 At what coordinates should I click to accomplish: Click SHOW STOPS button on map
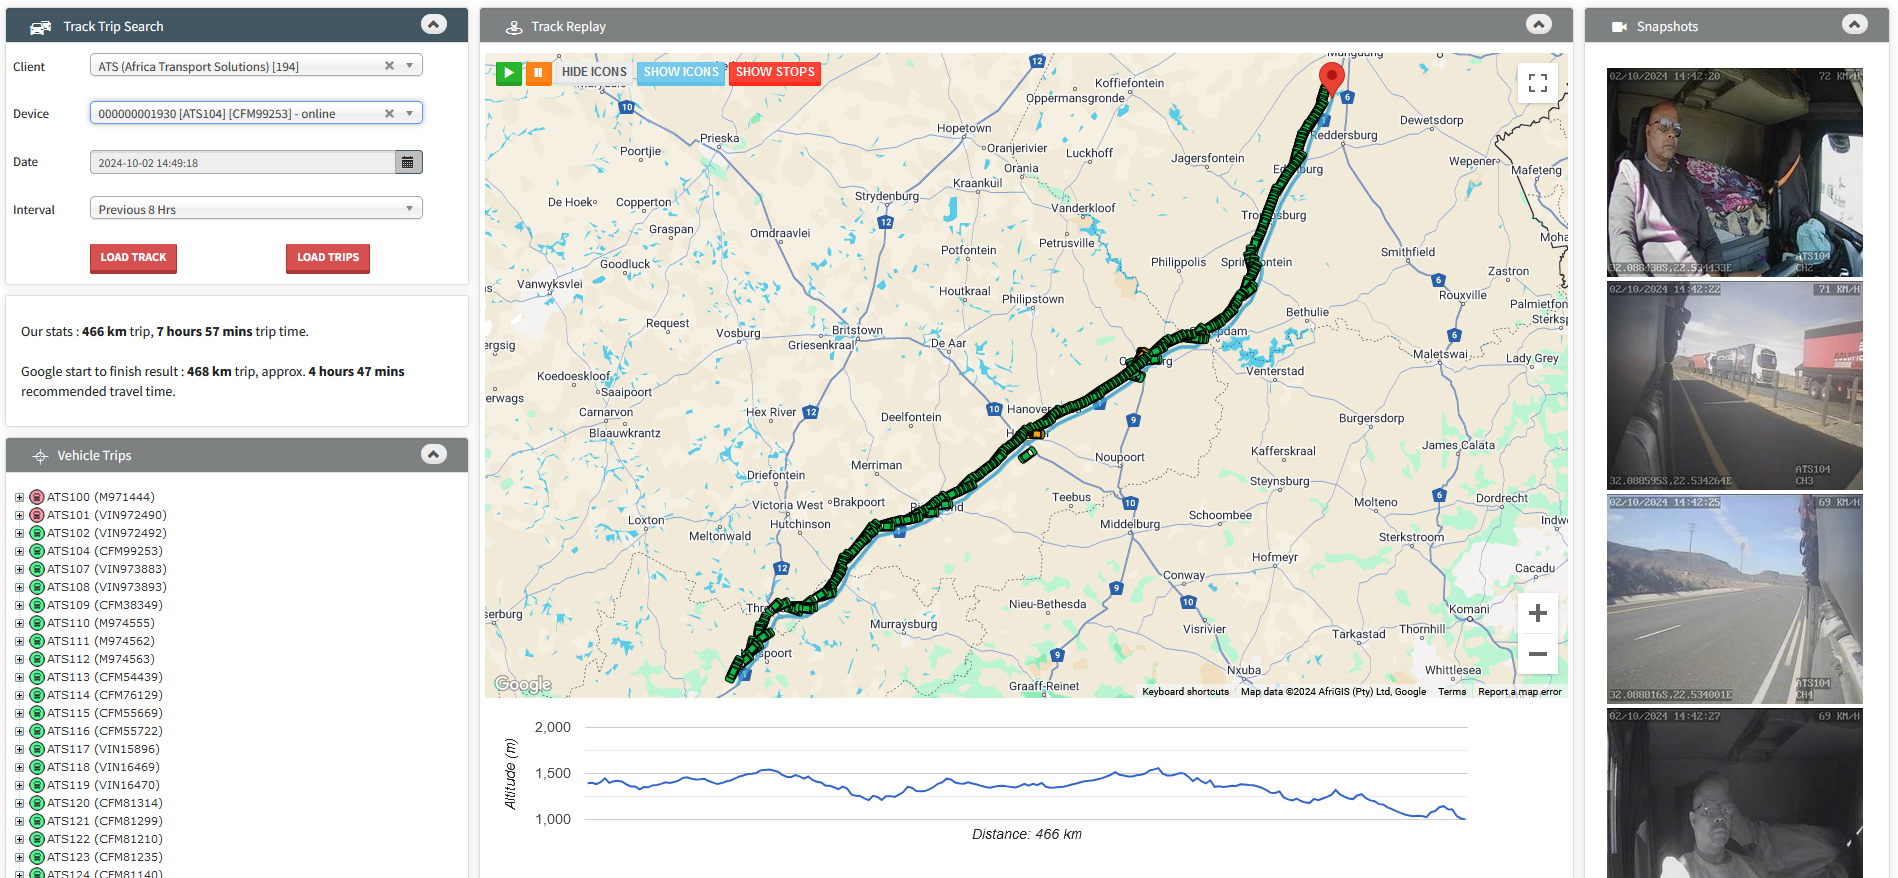coord(775,72)
